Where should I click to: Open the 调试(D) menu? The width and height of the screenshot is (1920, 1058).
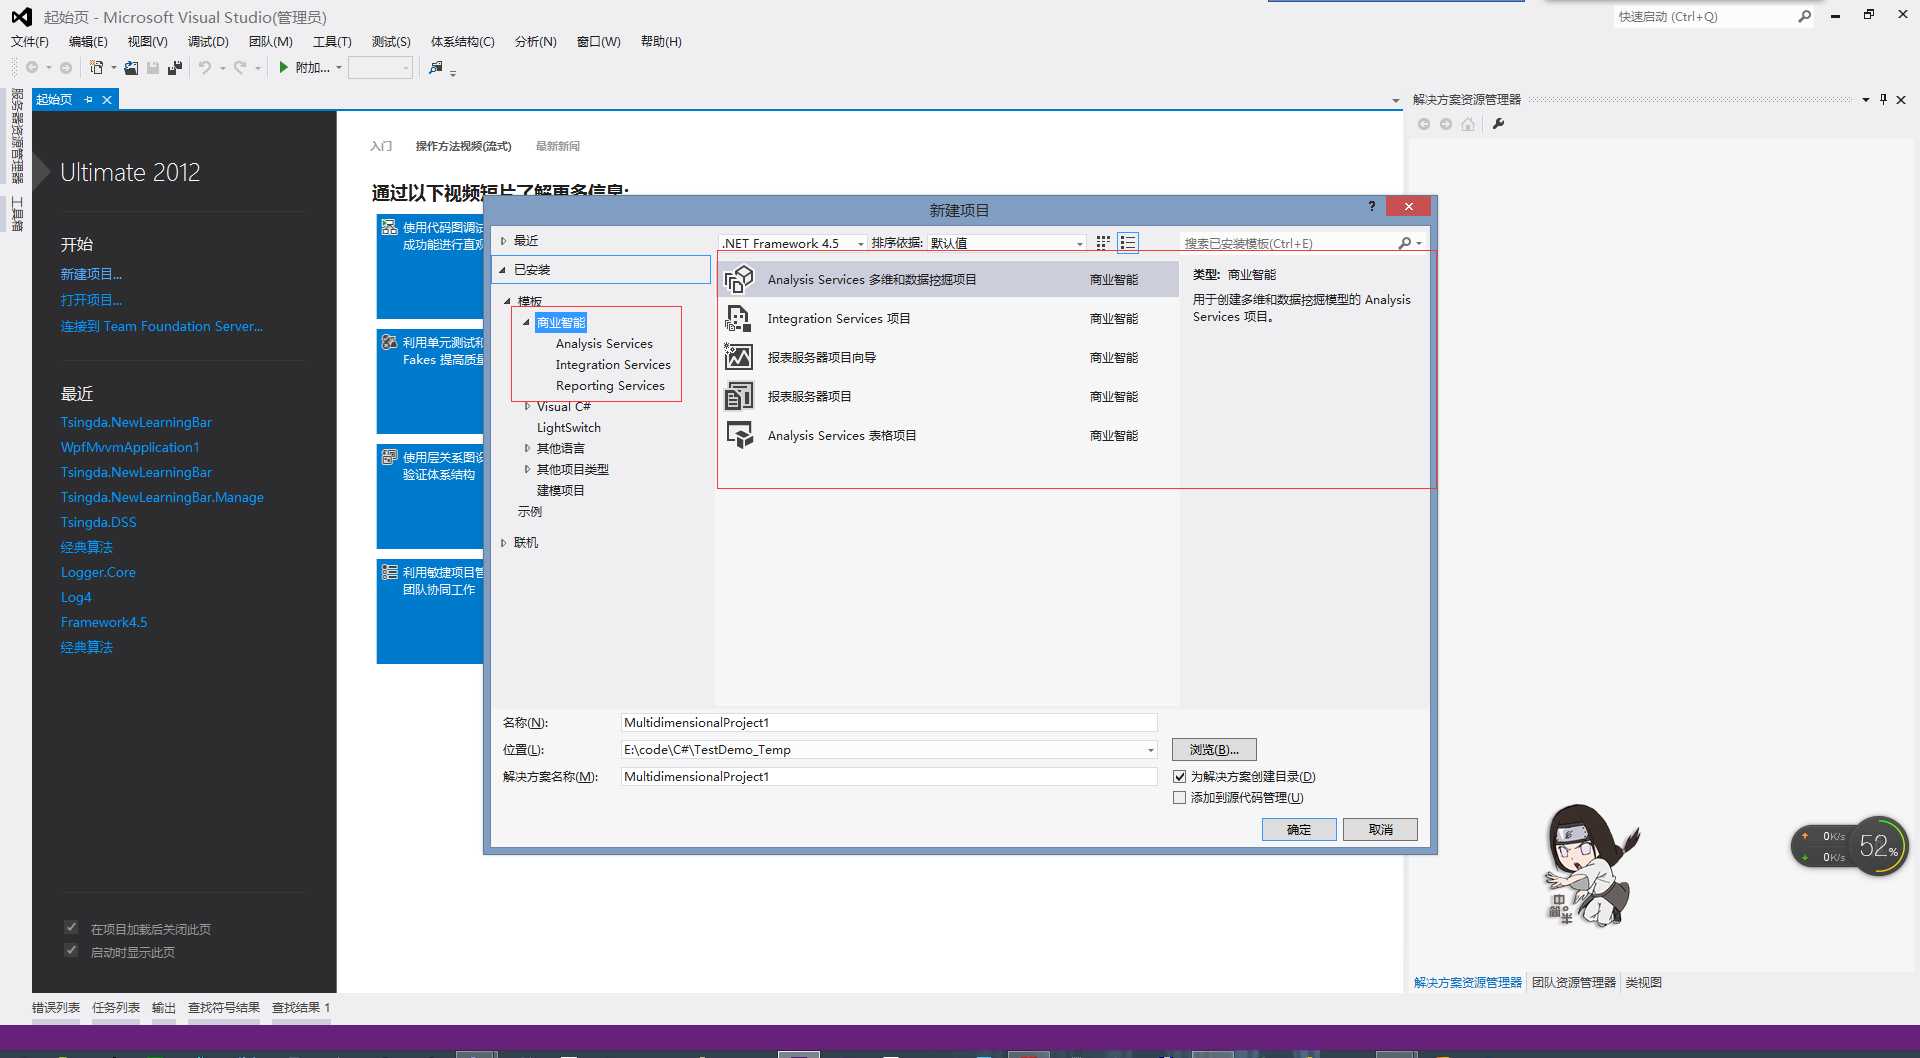(208, 41)
